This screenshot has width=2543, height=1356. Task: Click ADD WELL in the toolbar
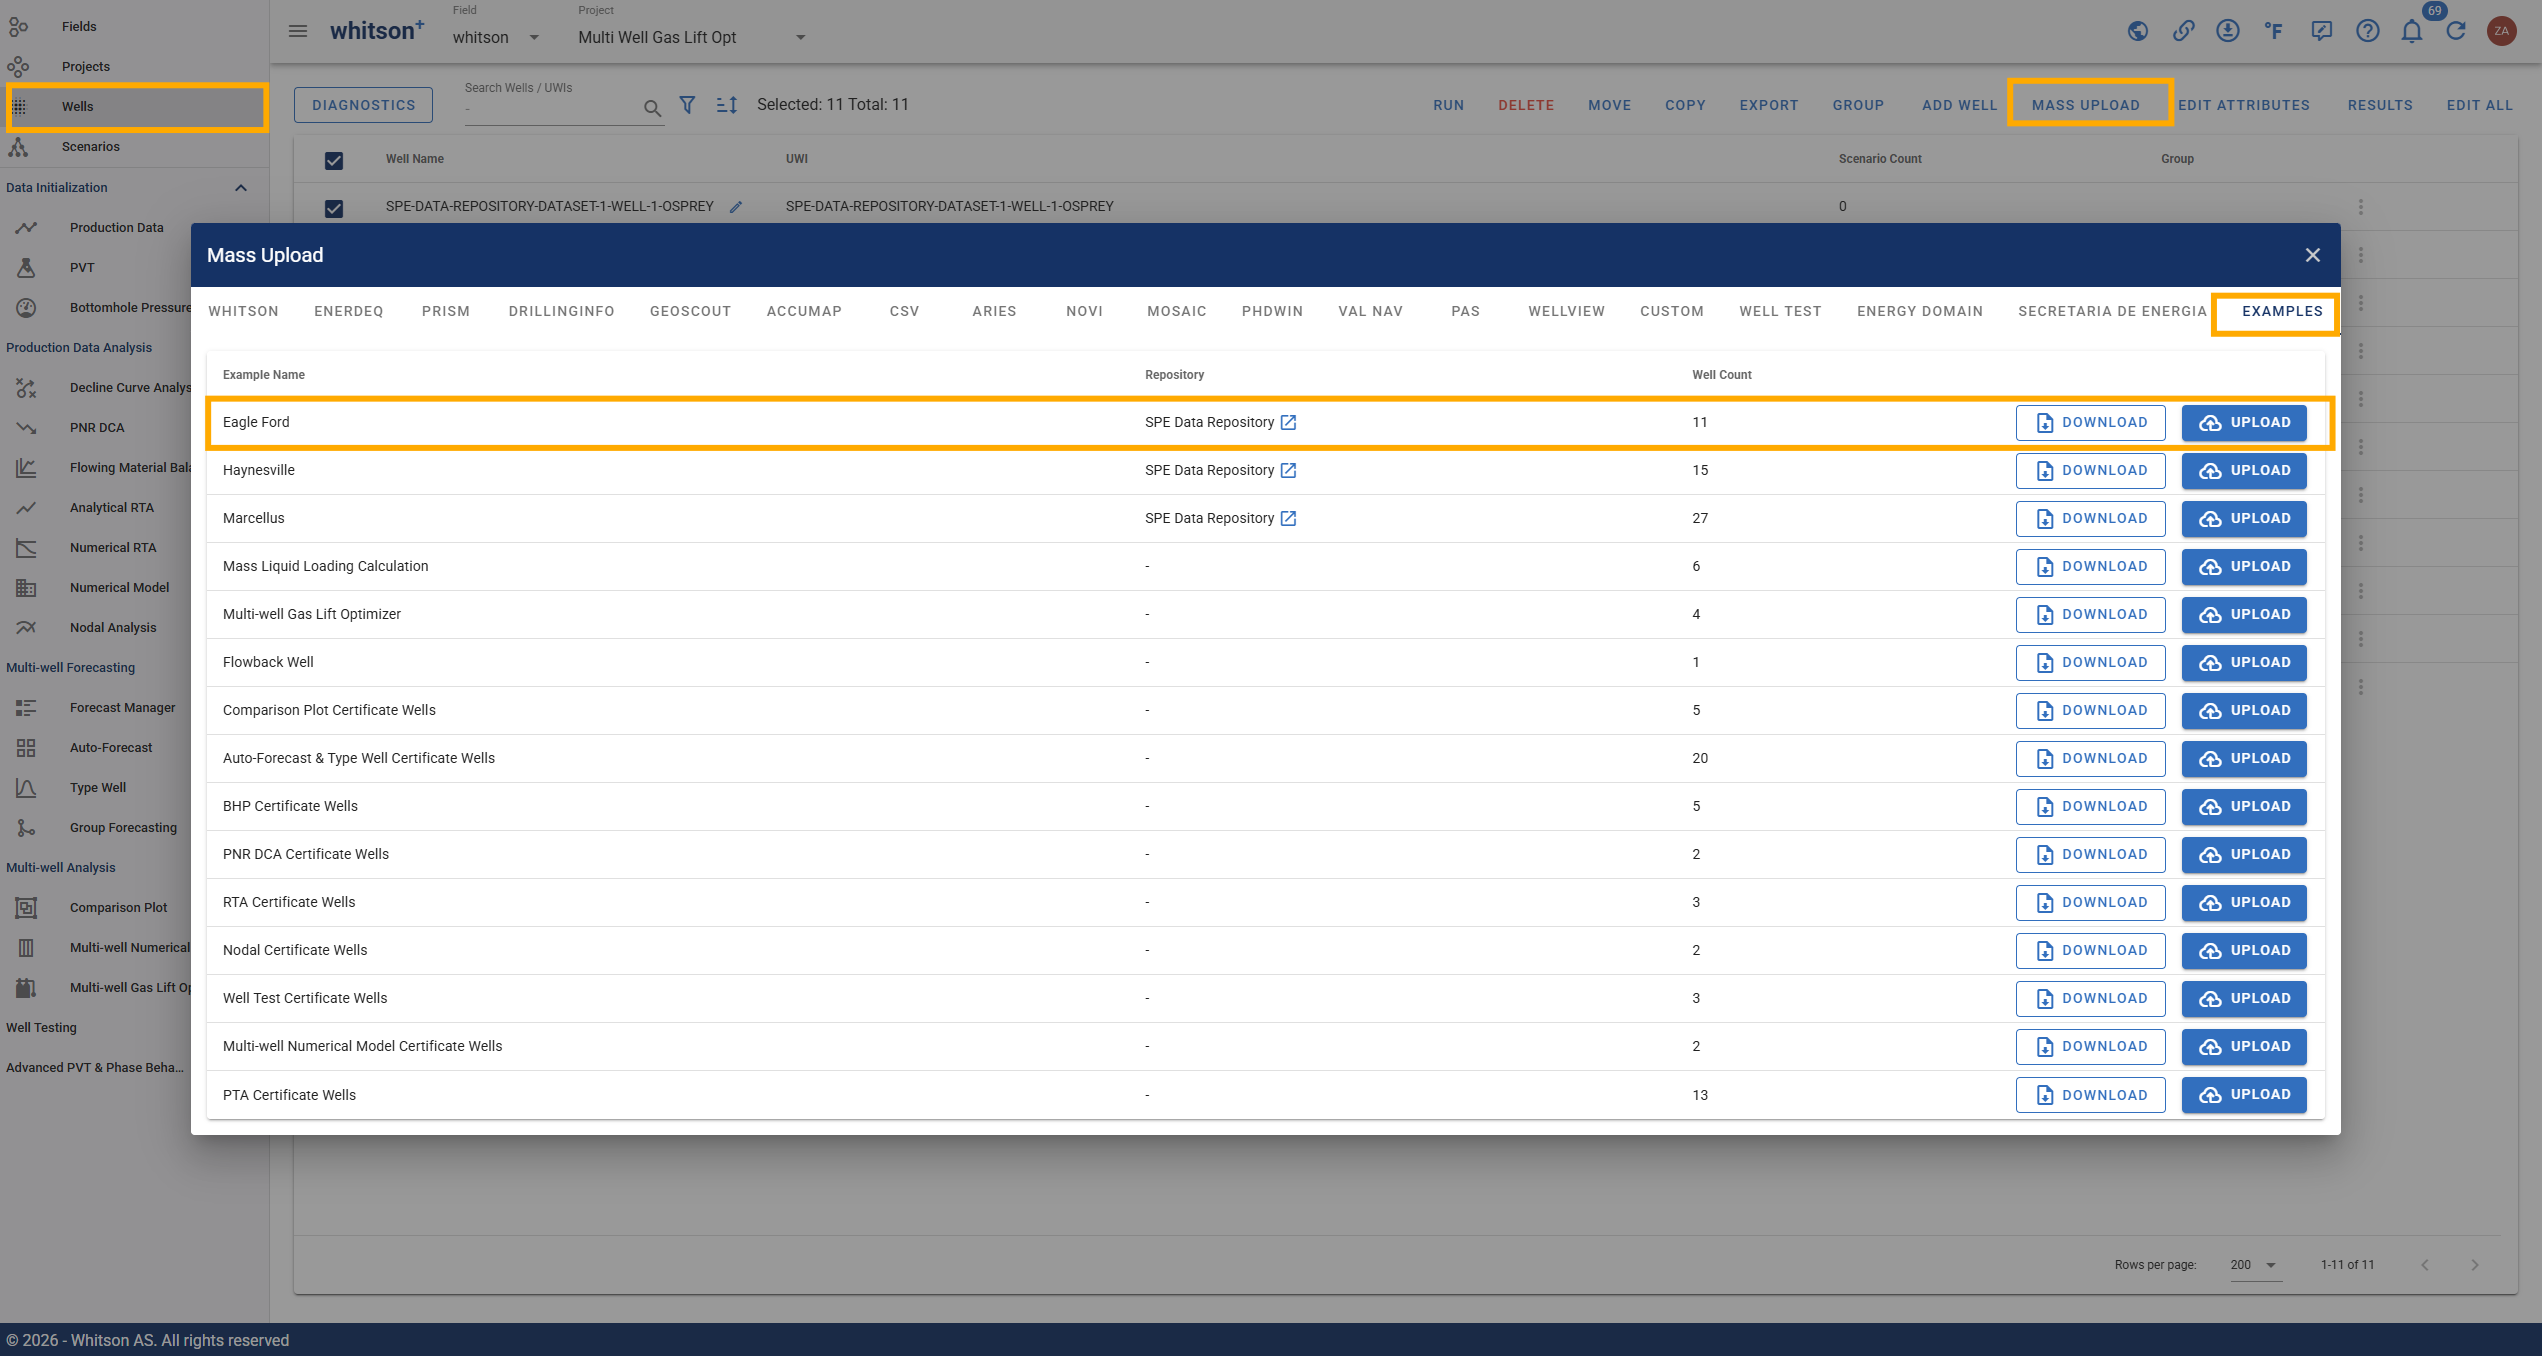1959,105
